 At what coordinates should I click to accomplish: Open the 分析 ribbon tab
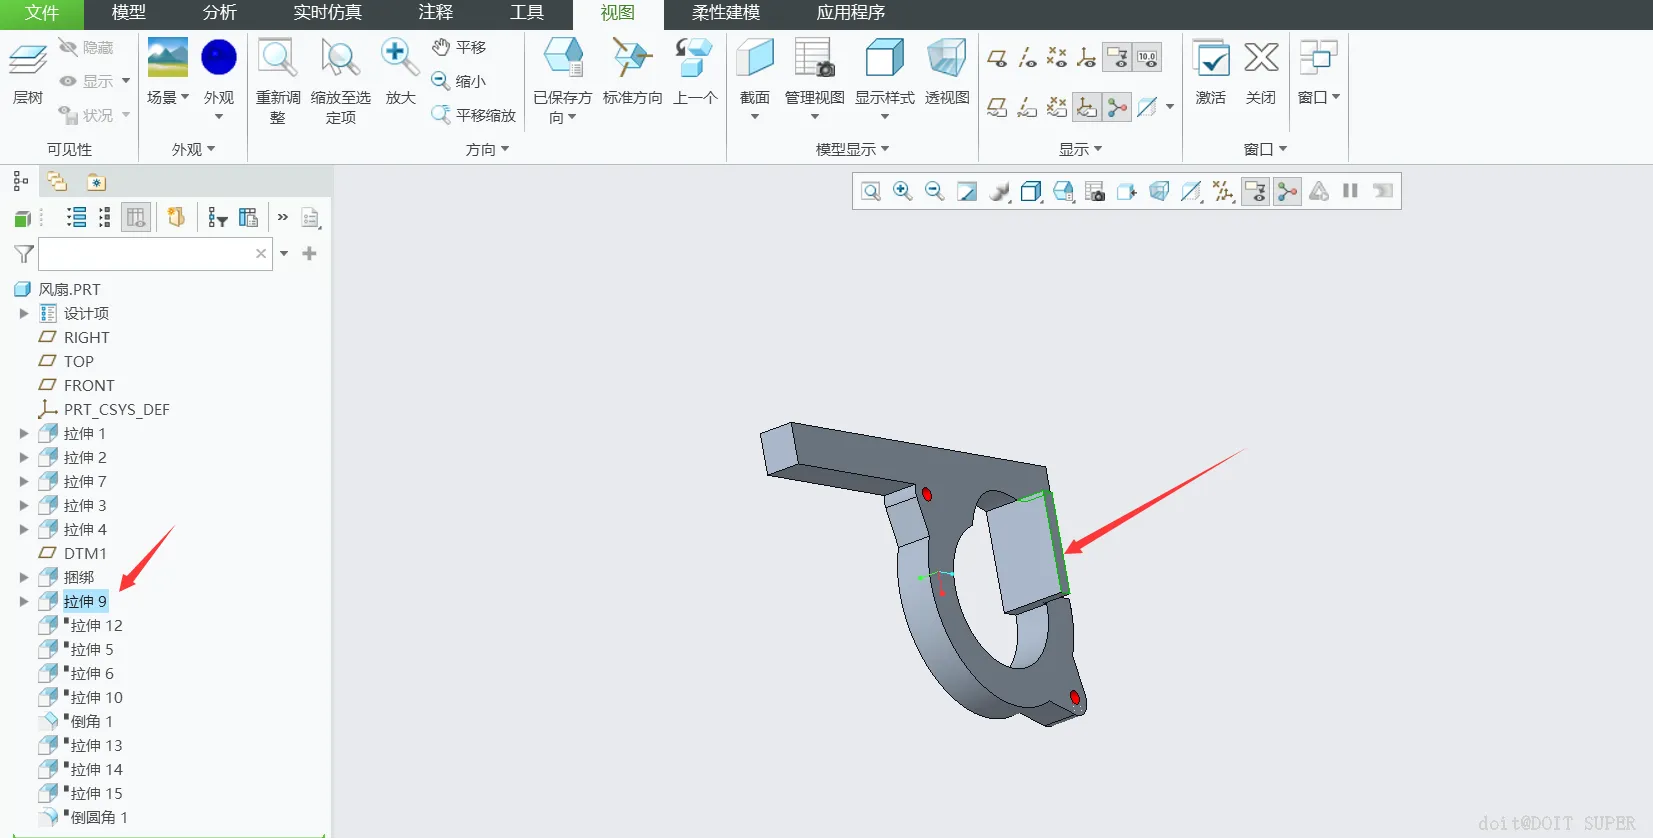point(220,13)
